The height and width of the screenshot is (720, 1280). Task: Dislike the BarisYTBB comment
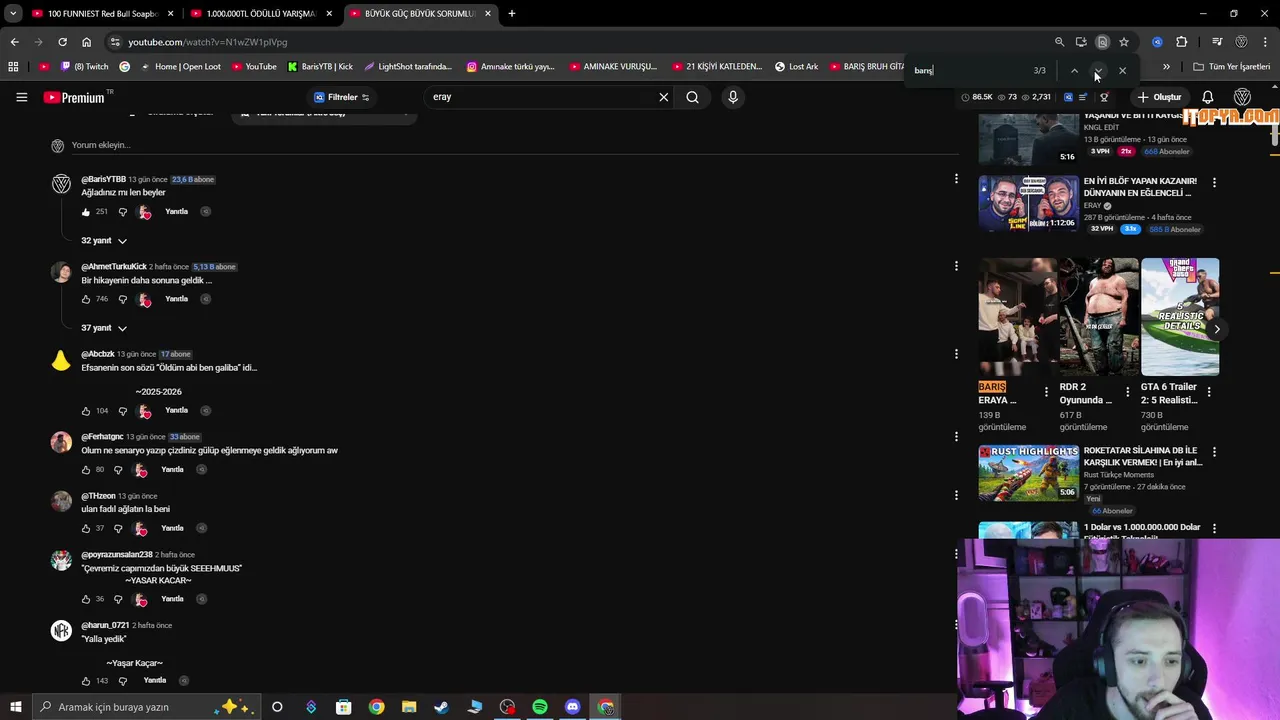pos(123,212)
